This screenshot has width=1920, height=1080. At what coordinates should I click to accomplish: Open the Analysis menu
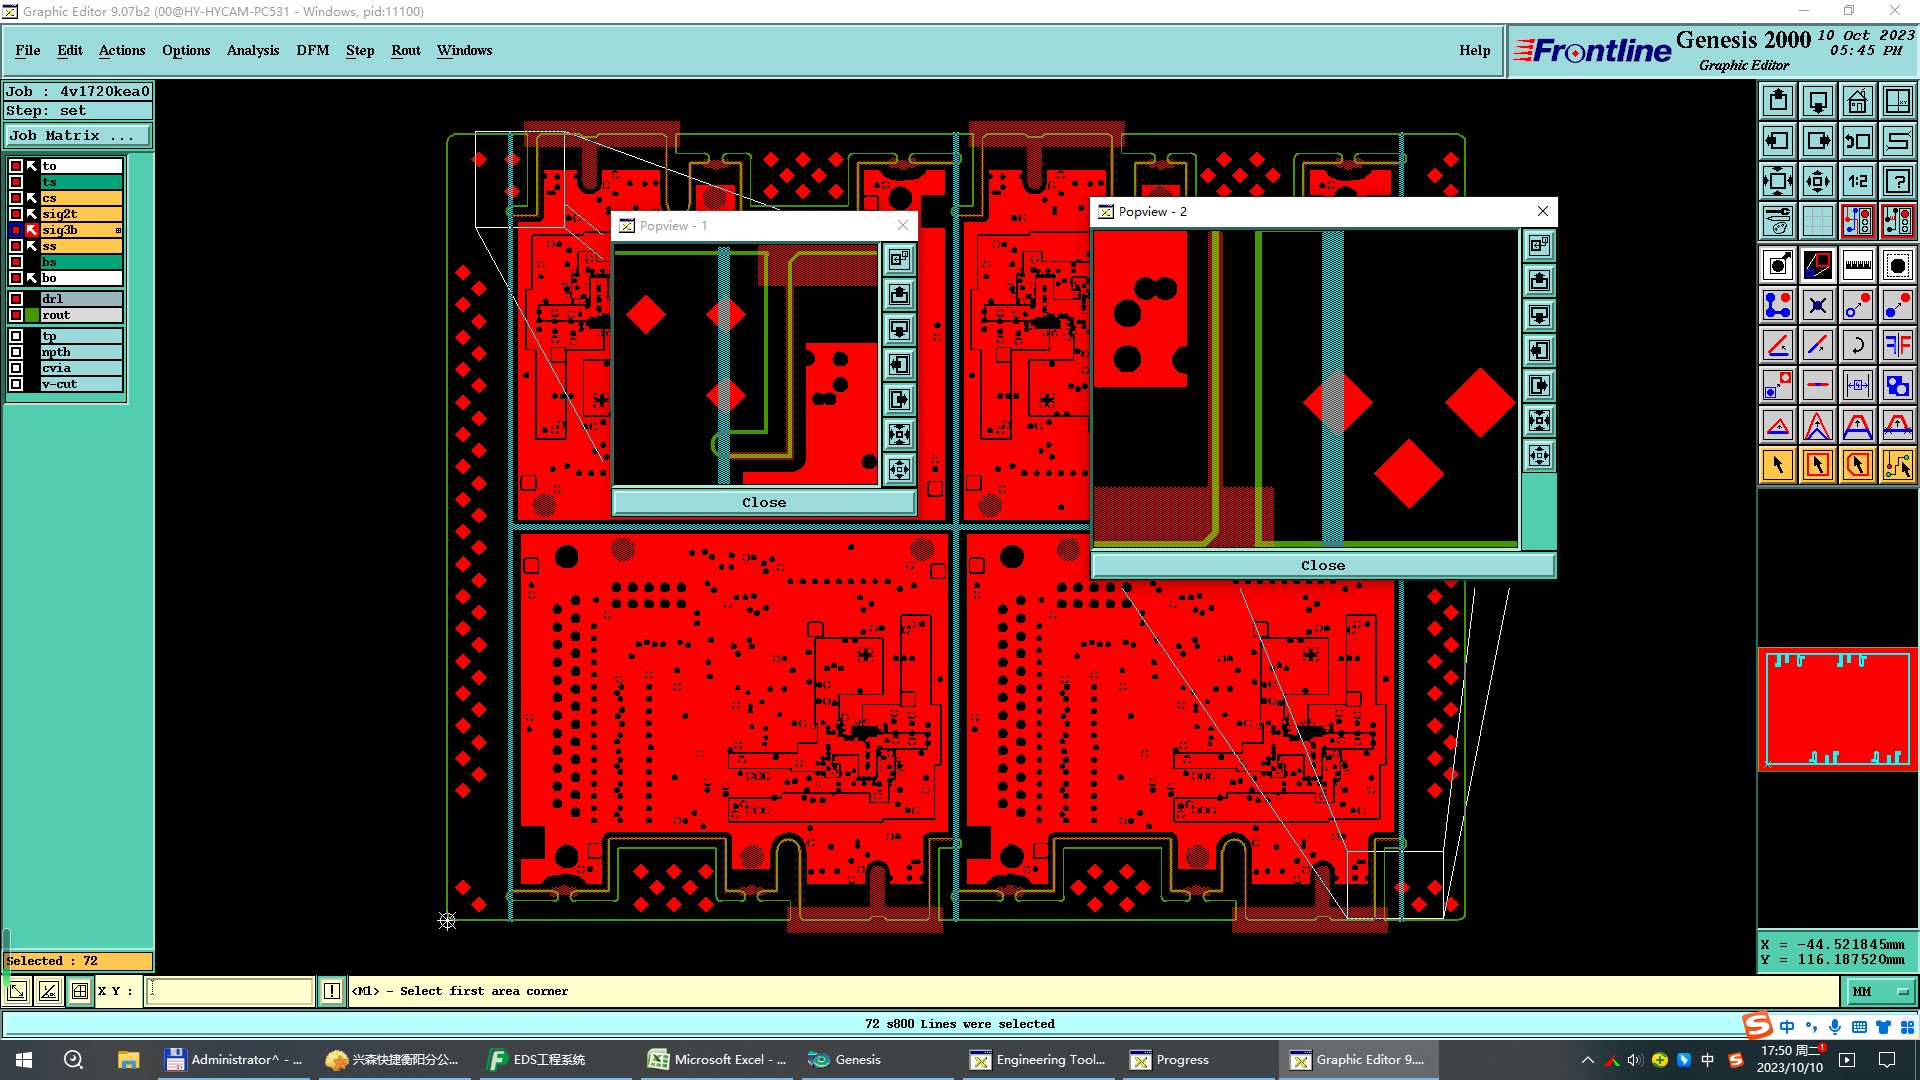[x=253, y=50]
